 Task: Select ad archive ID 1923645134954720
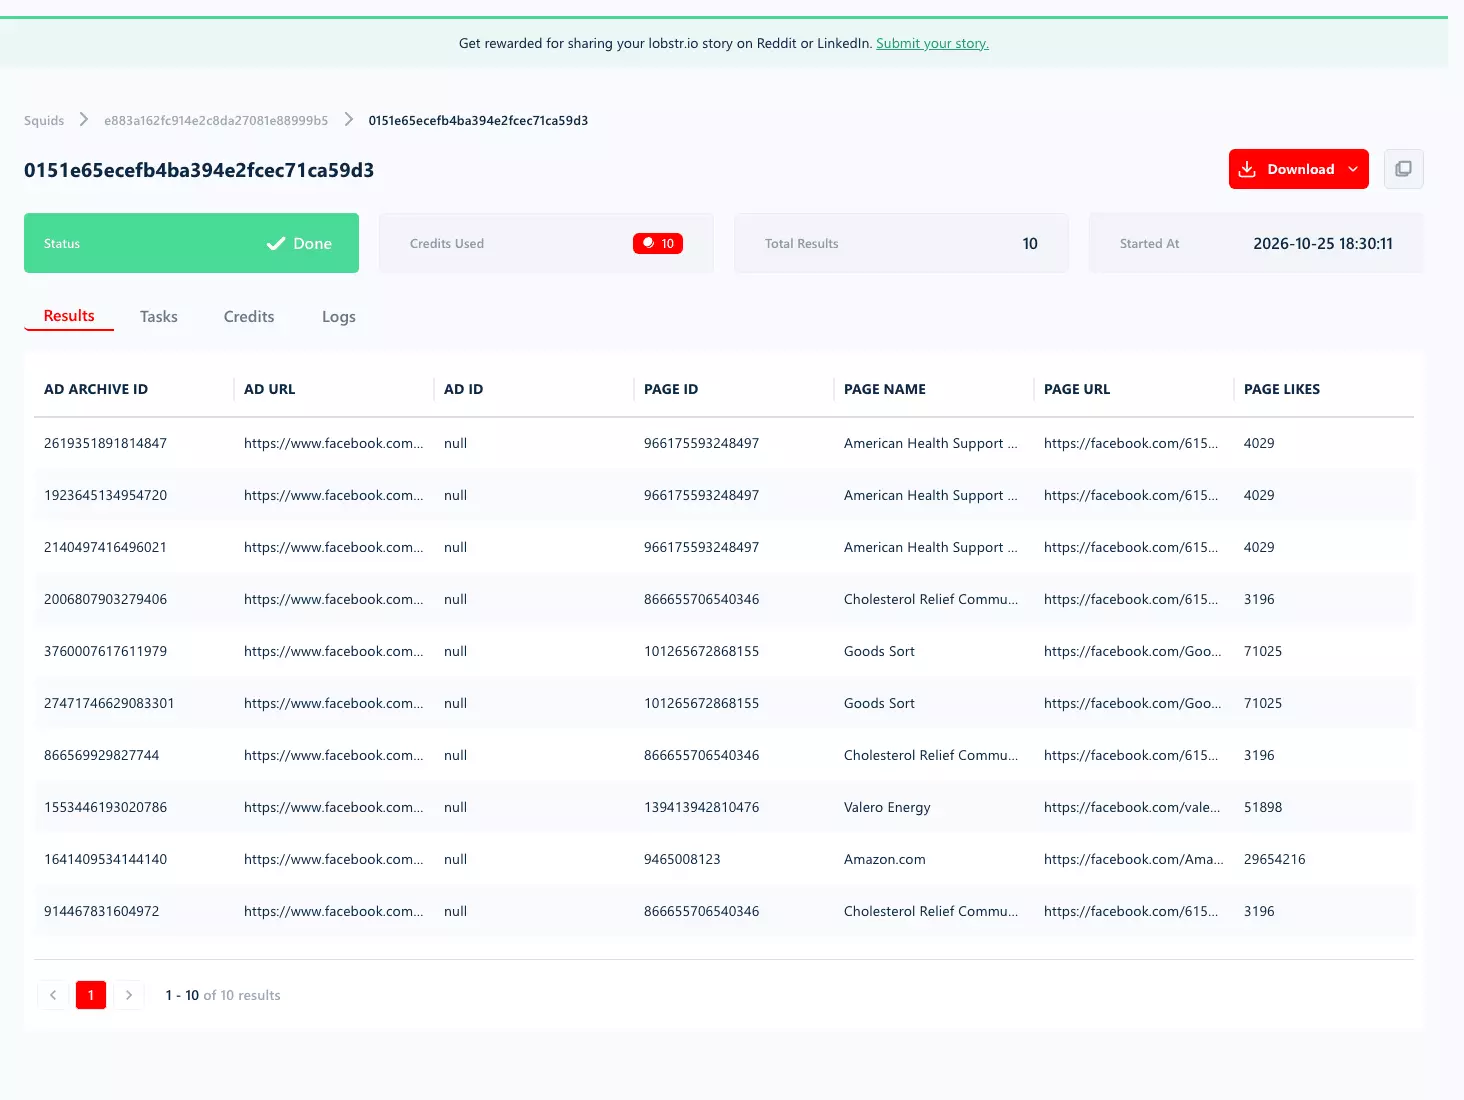pos(106,495)
